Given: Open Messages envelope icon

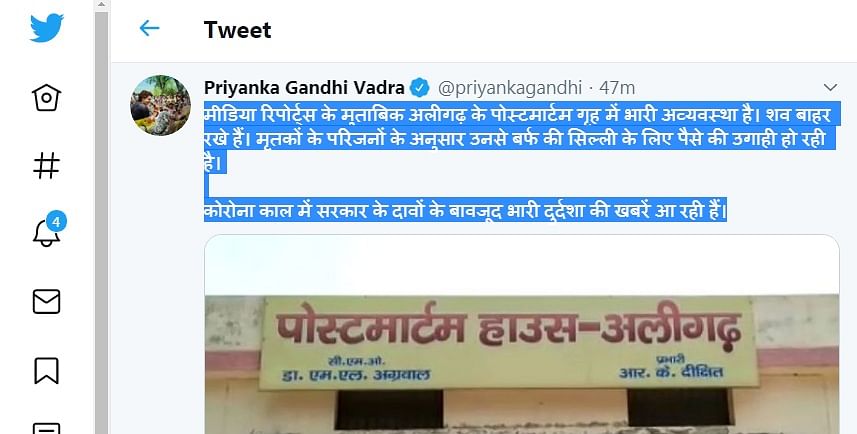Looking at the screenshot, I should 46,302.
